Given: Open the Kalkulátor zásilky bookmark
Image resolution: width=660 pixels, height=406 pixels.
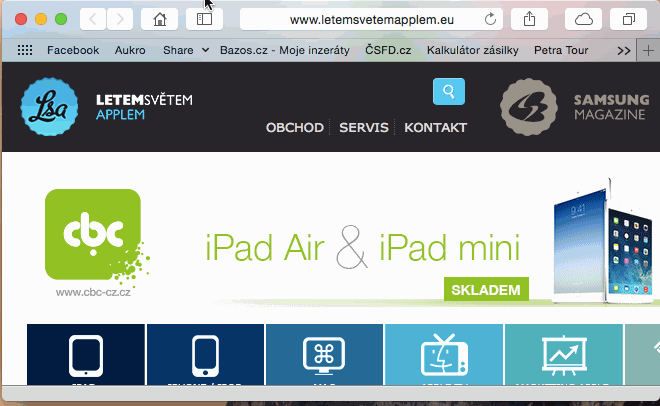Looking at the screenshot, I should point(472,50).
